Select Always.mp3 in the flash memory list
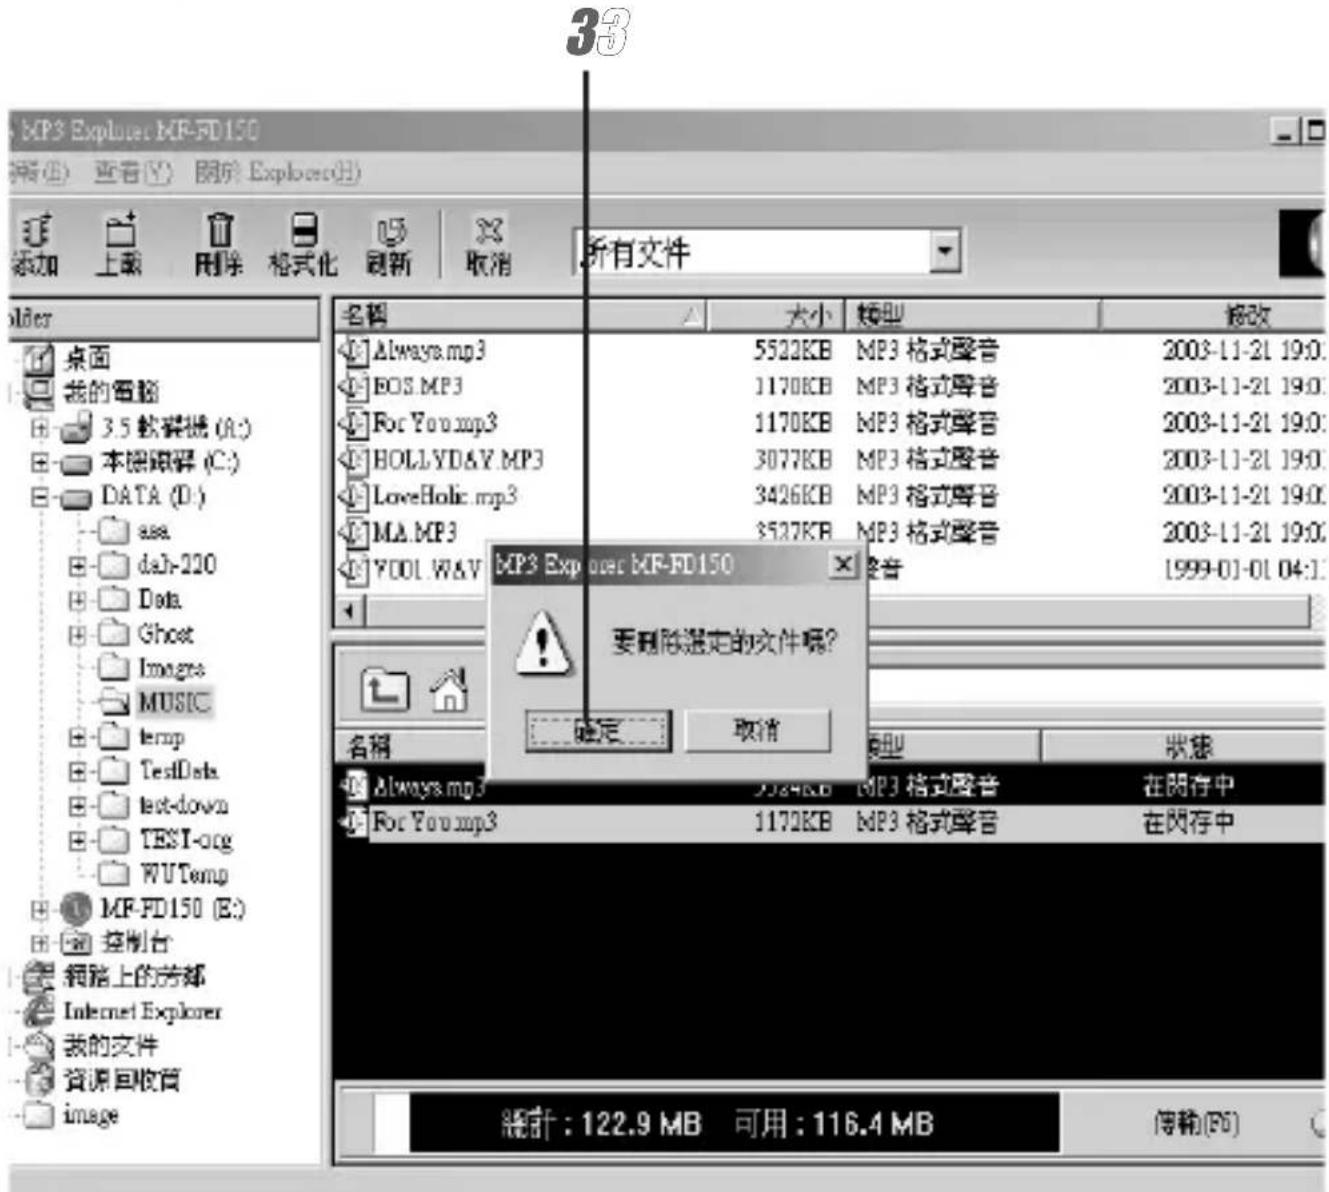Viewport: 1329px width, 1192px height. (x=428, y=786)
